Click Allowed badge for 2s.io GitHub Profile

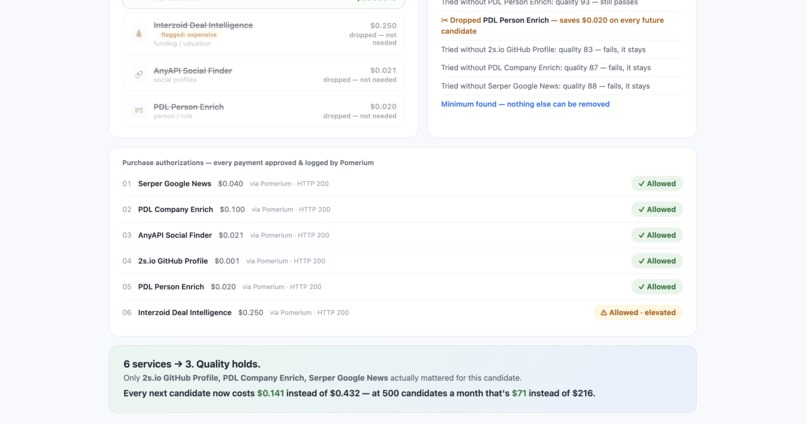(x=657, y=261)
